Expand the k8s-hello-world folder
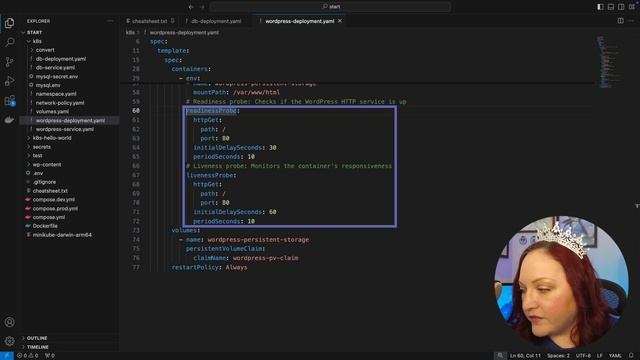Image resolution: width=640 pixels, height=360 pixels. (x=52, y=138)
